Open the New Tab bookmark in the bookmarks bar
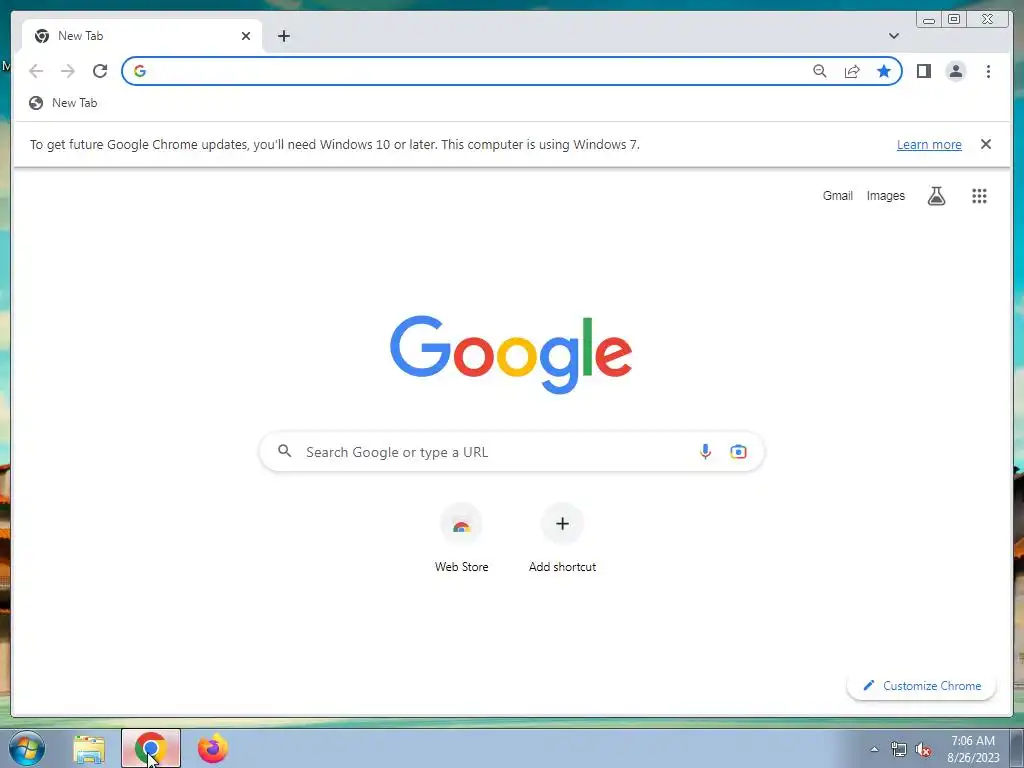 (x=63, y=103)
